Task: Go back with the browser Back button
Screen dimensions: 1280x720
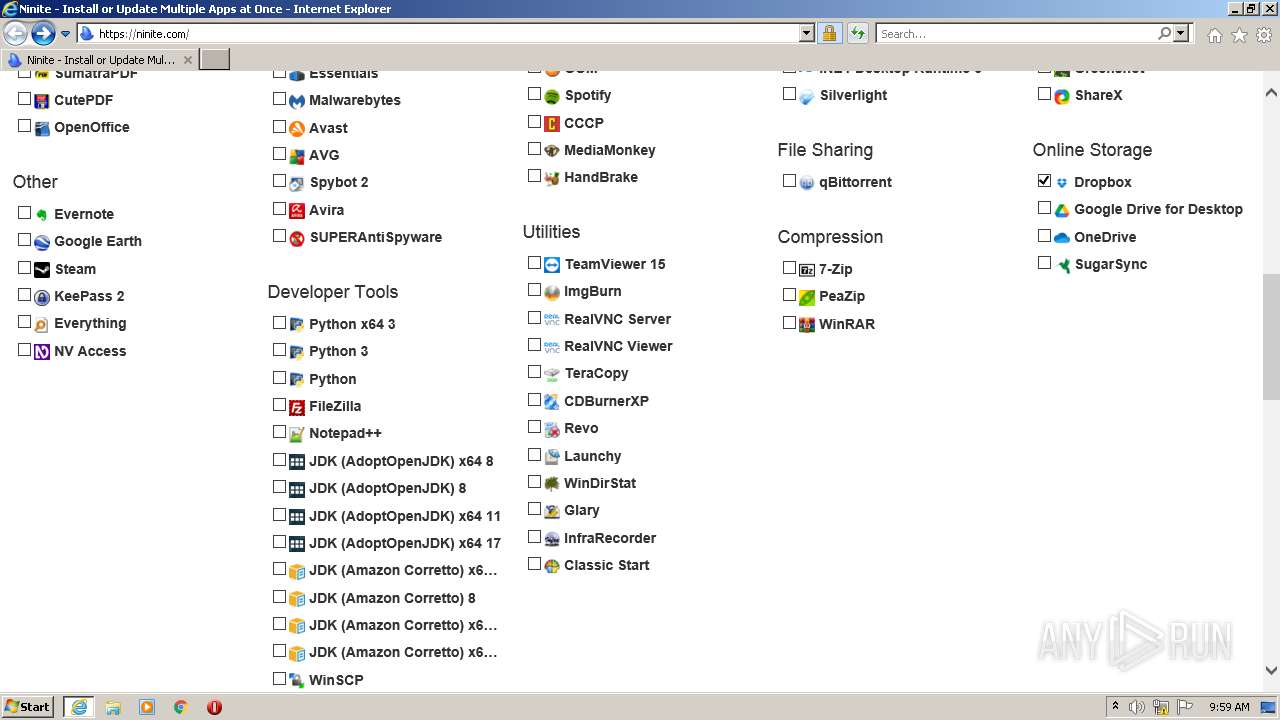Action: tap(16, 34)
